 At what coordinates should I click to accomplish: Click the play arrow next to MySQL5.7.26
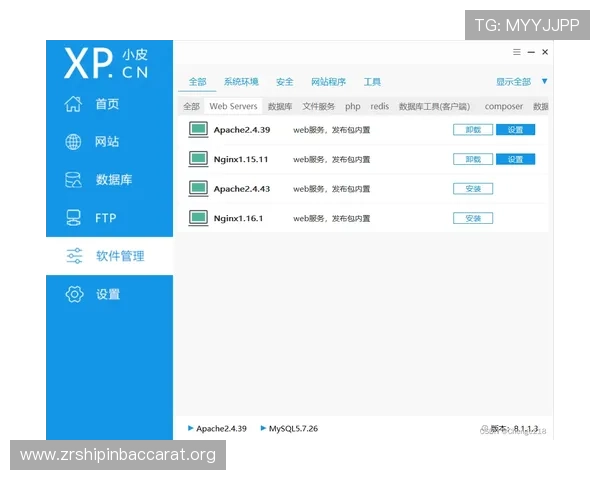point(263,428)
